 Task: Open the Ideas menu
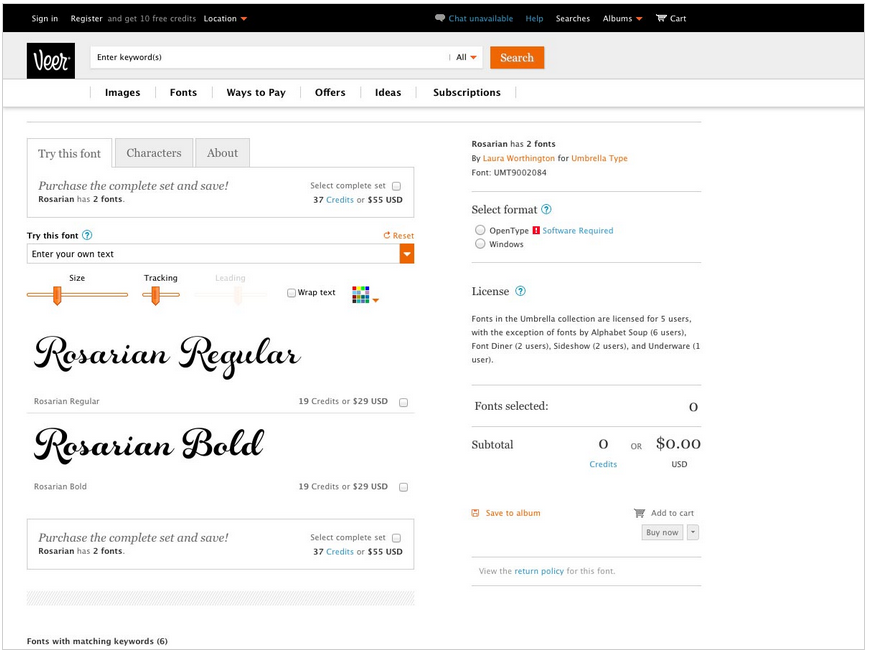click(388, 93)
